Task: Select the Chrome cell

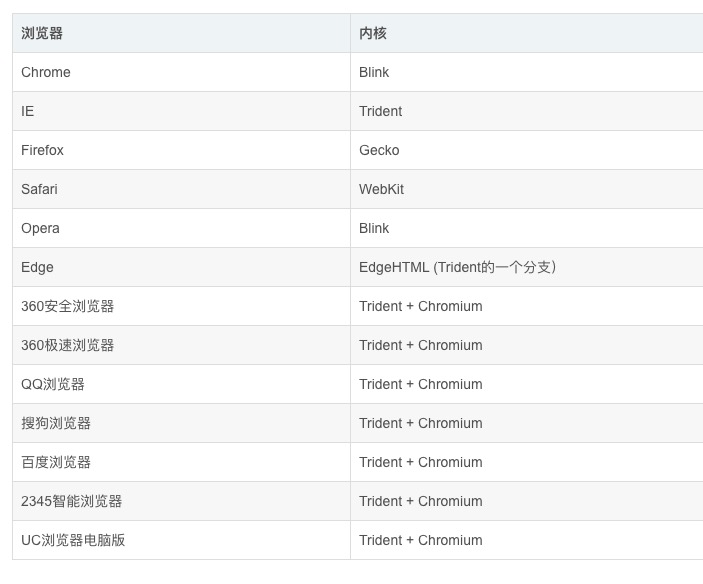Action: click(46, 72)
